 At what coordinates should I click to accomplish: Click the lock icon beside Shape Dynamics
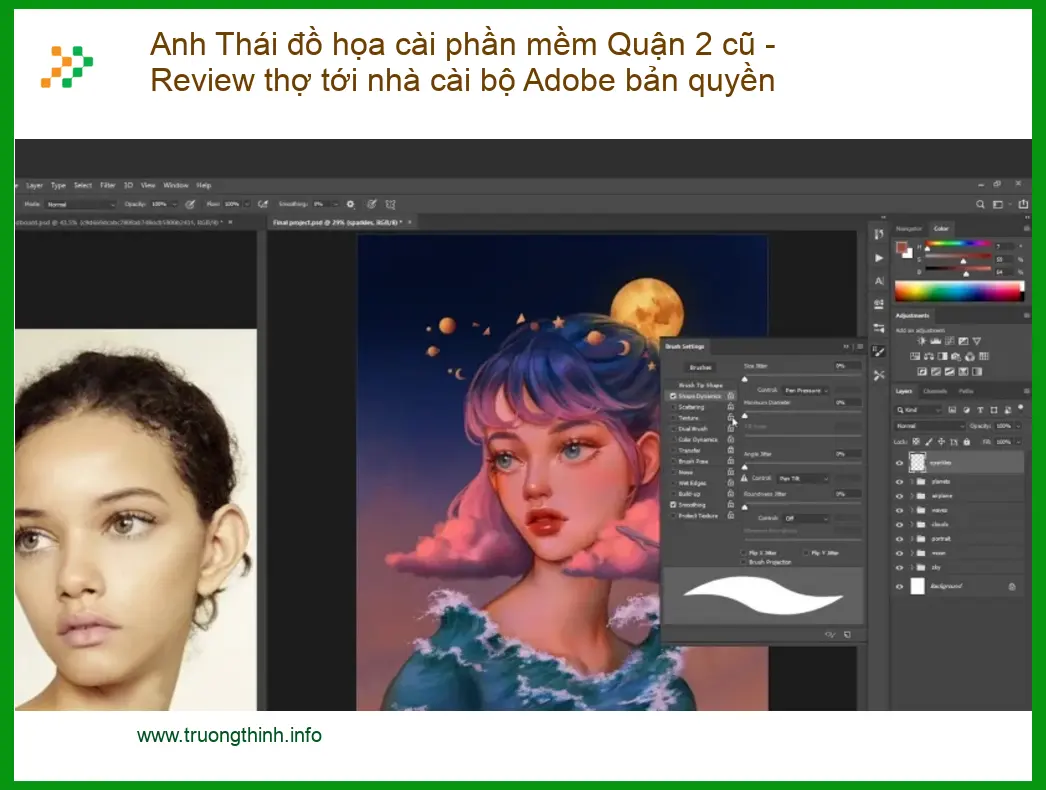pos(730,396)
